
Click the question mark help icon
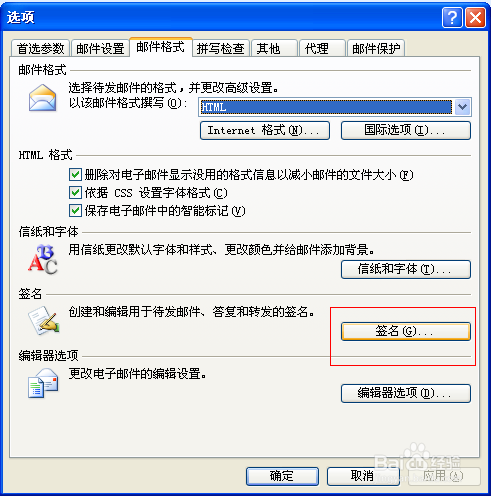[x=452, y=18]
